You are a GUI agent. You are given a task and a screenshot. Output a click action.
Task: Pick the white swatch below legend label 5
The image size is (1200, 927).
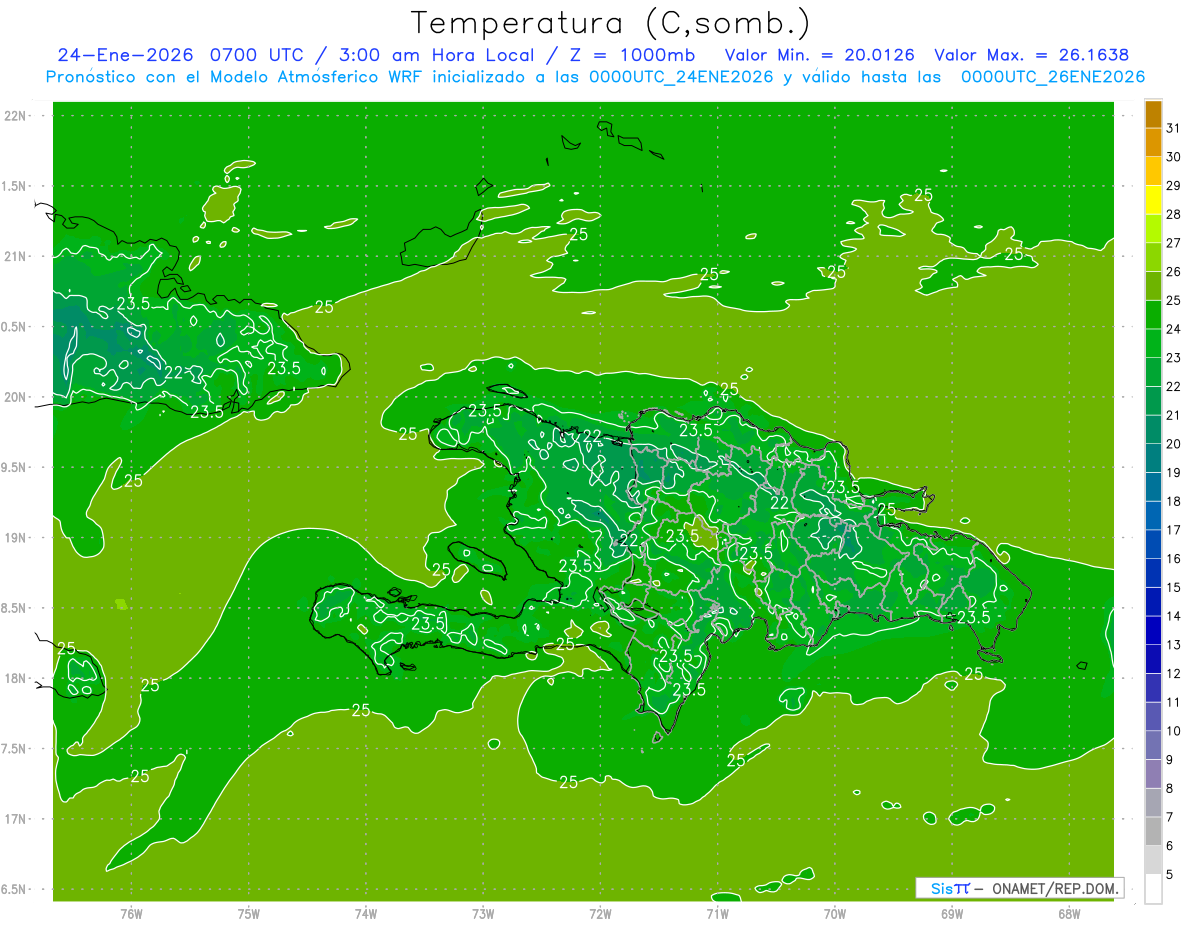click(x=1153, y=889)
